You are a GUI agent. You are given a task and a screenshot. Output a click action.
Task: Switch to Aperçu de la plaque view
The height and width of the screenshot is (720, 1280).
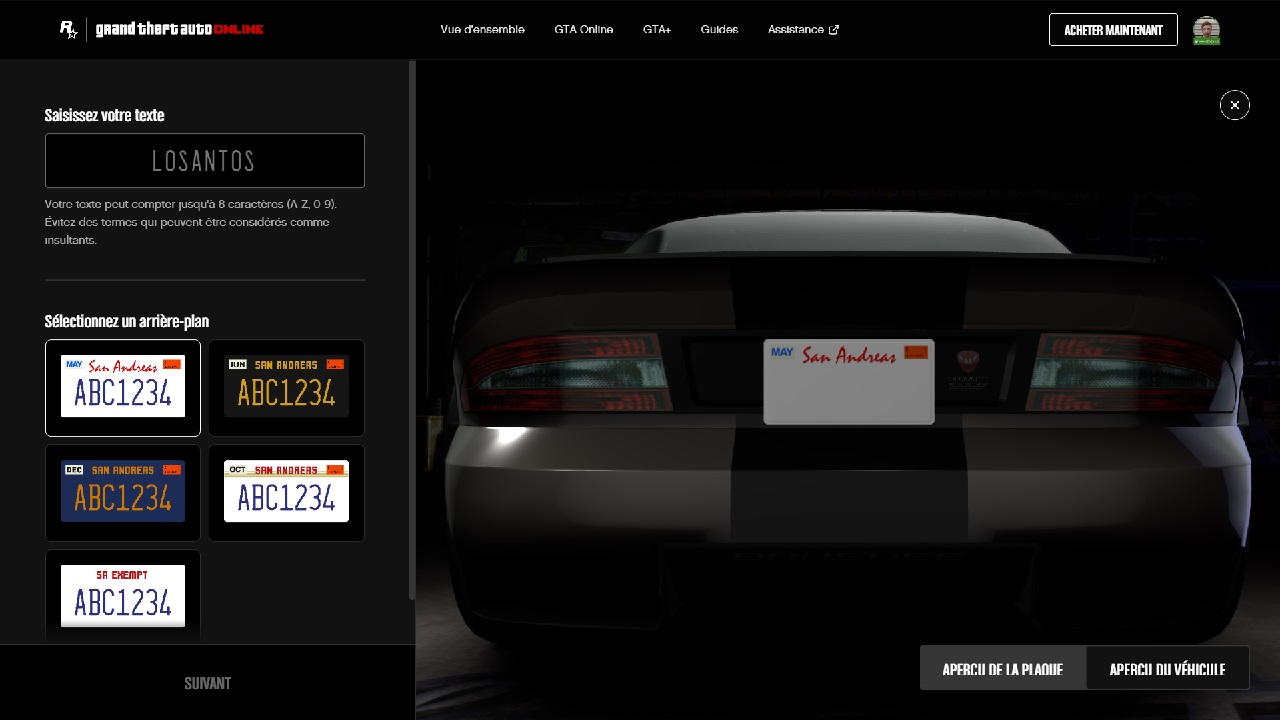(1002, 669)
